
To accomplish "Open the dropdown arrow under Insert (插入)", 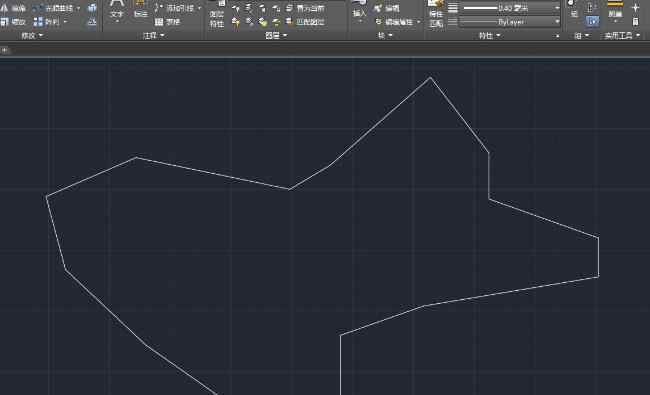I will 359,21.
